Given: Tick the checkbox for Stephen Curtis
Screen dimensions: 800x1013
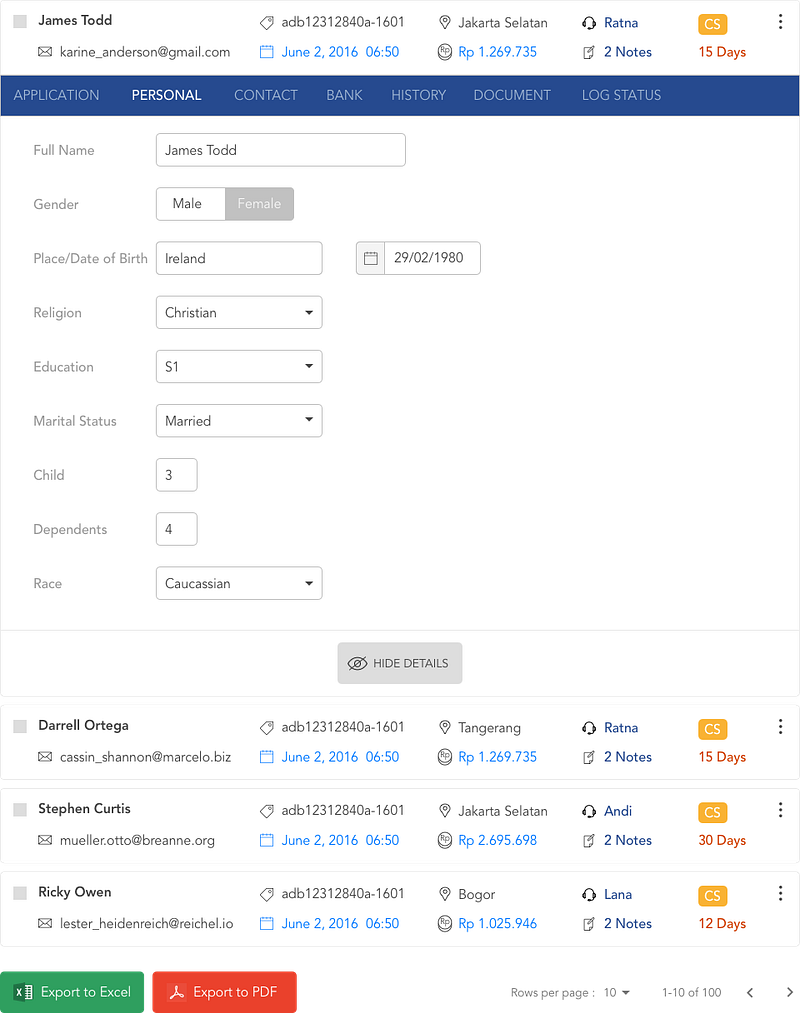Looking at the screenshot, I should pos(20,809).
